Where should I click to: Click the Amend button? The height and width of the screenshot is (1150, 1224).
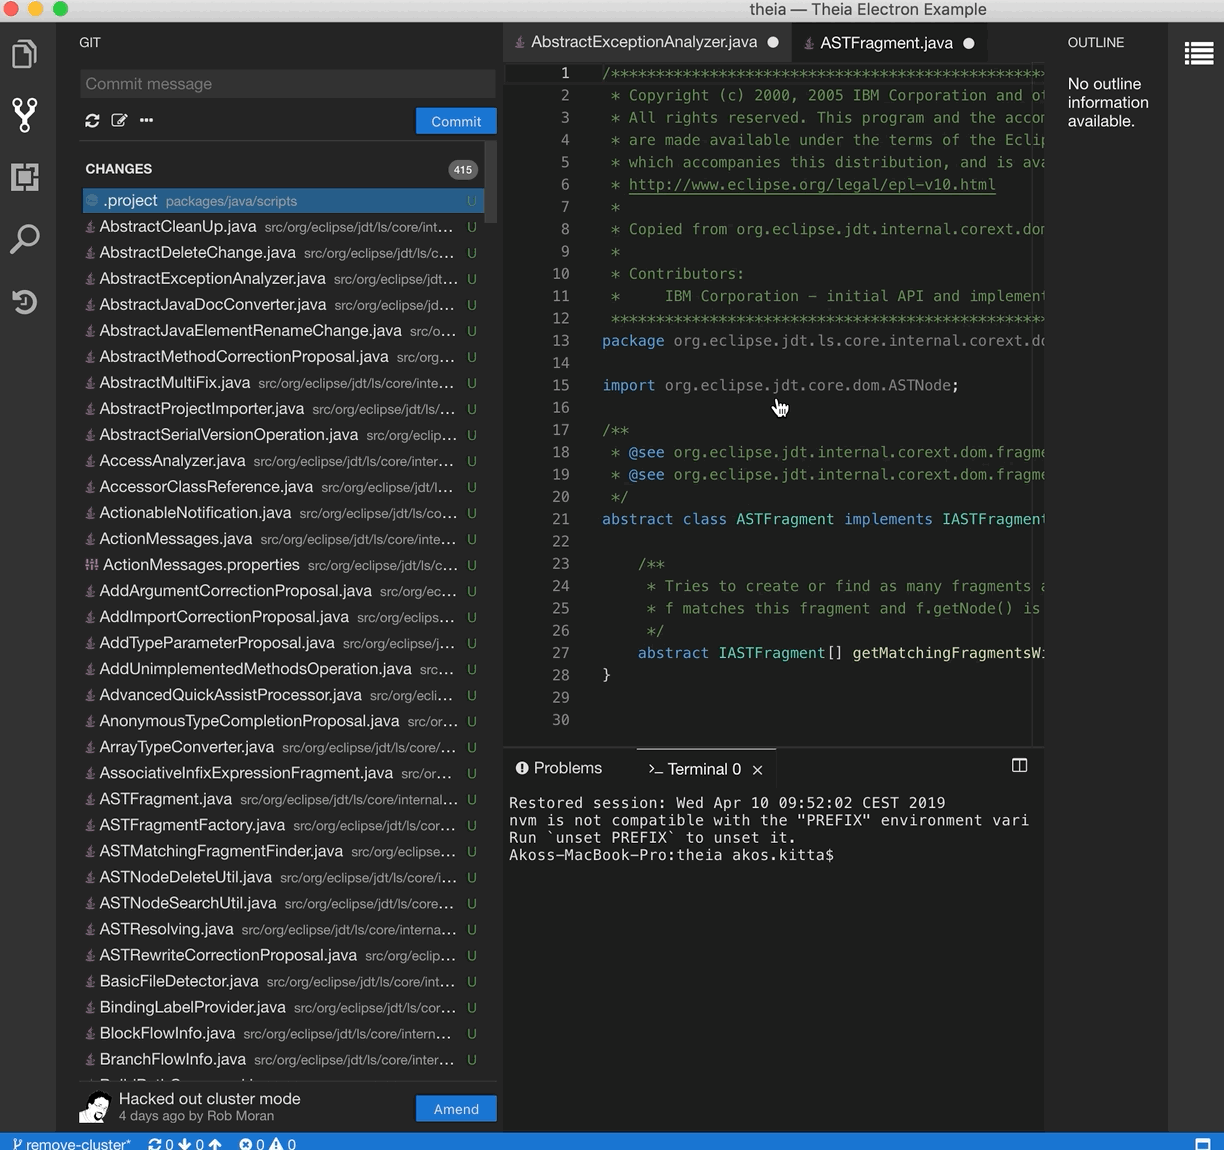point(456,1109)
